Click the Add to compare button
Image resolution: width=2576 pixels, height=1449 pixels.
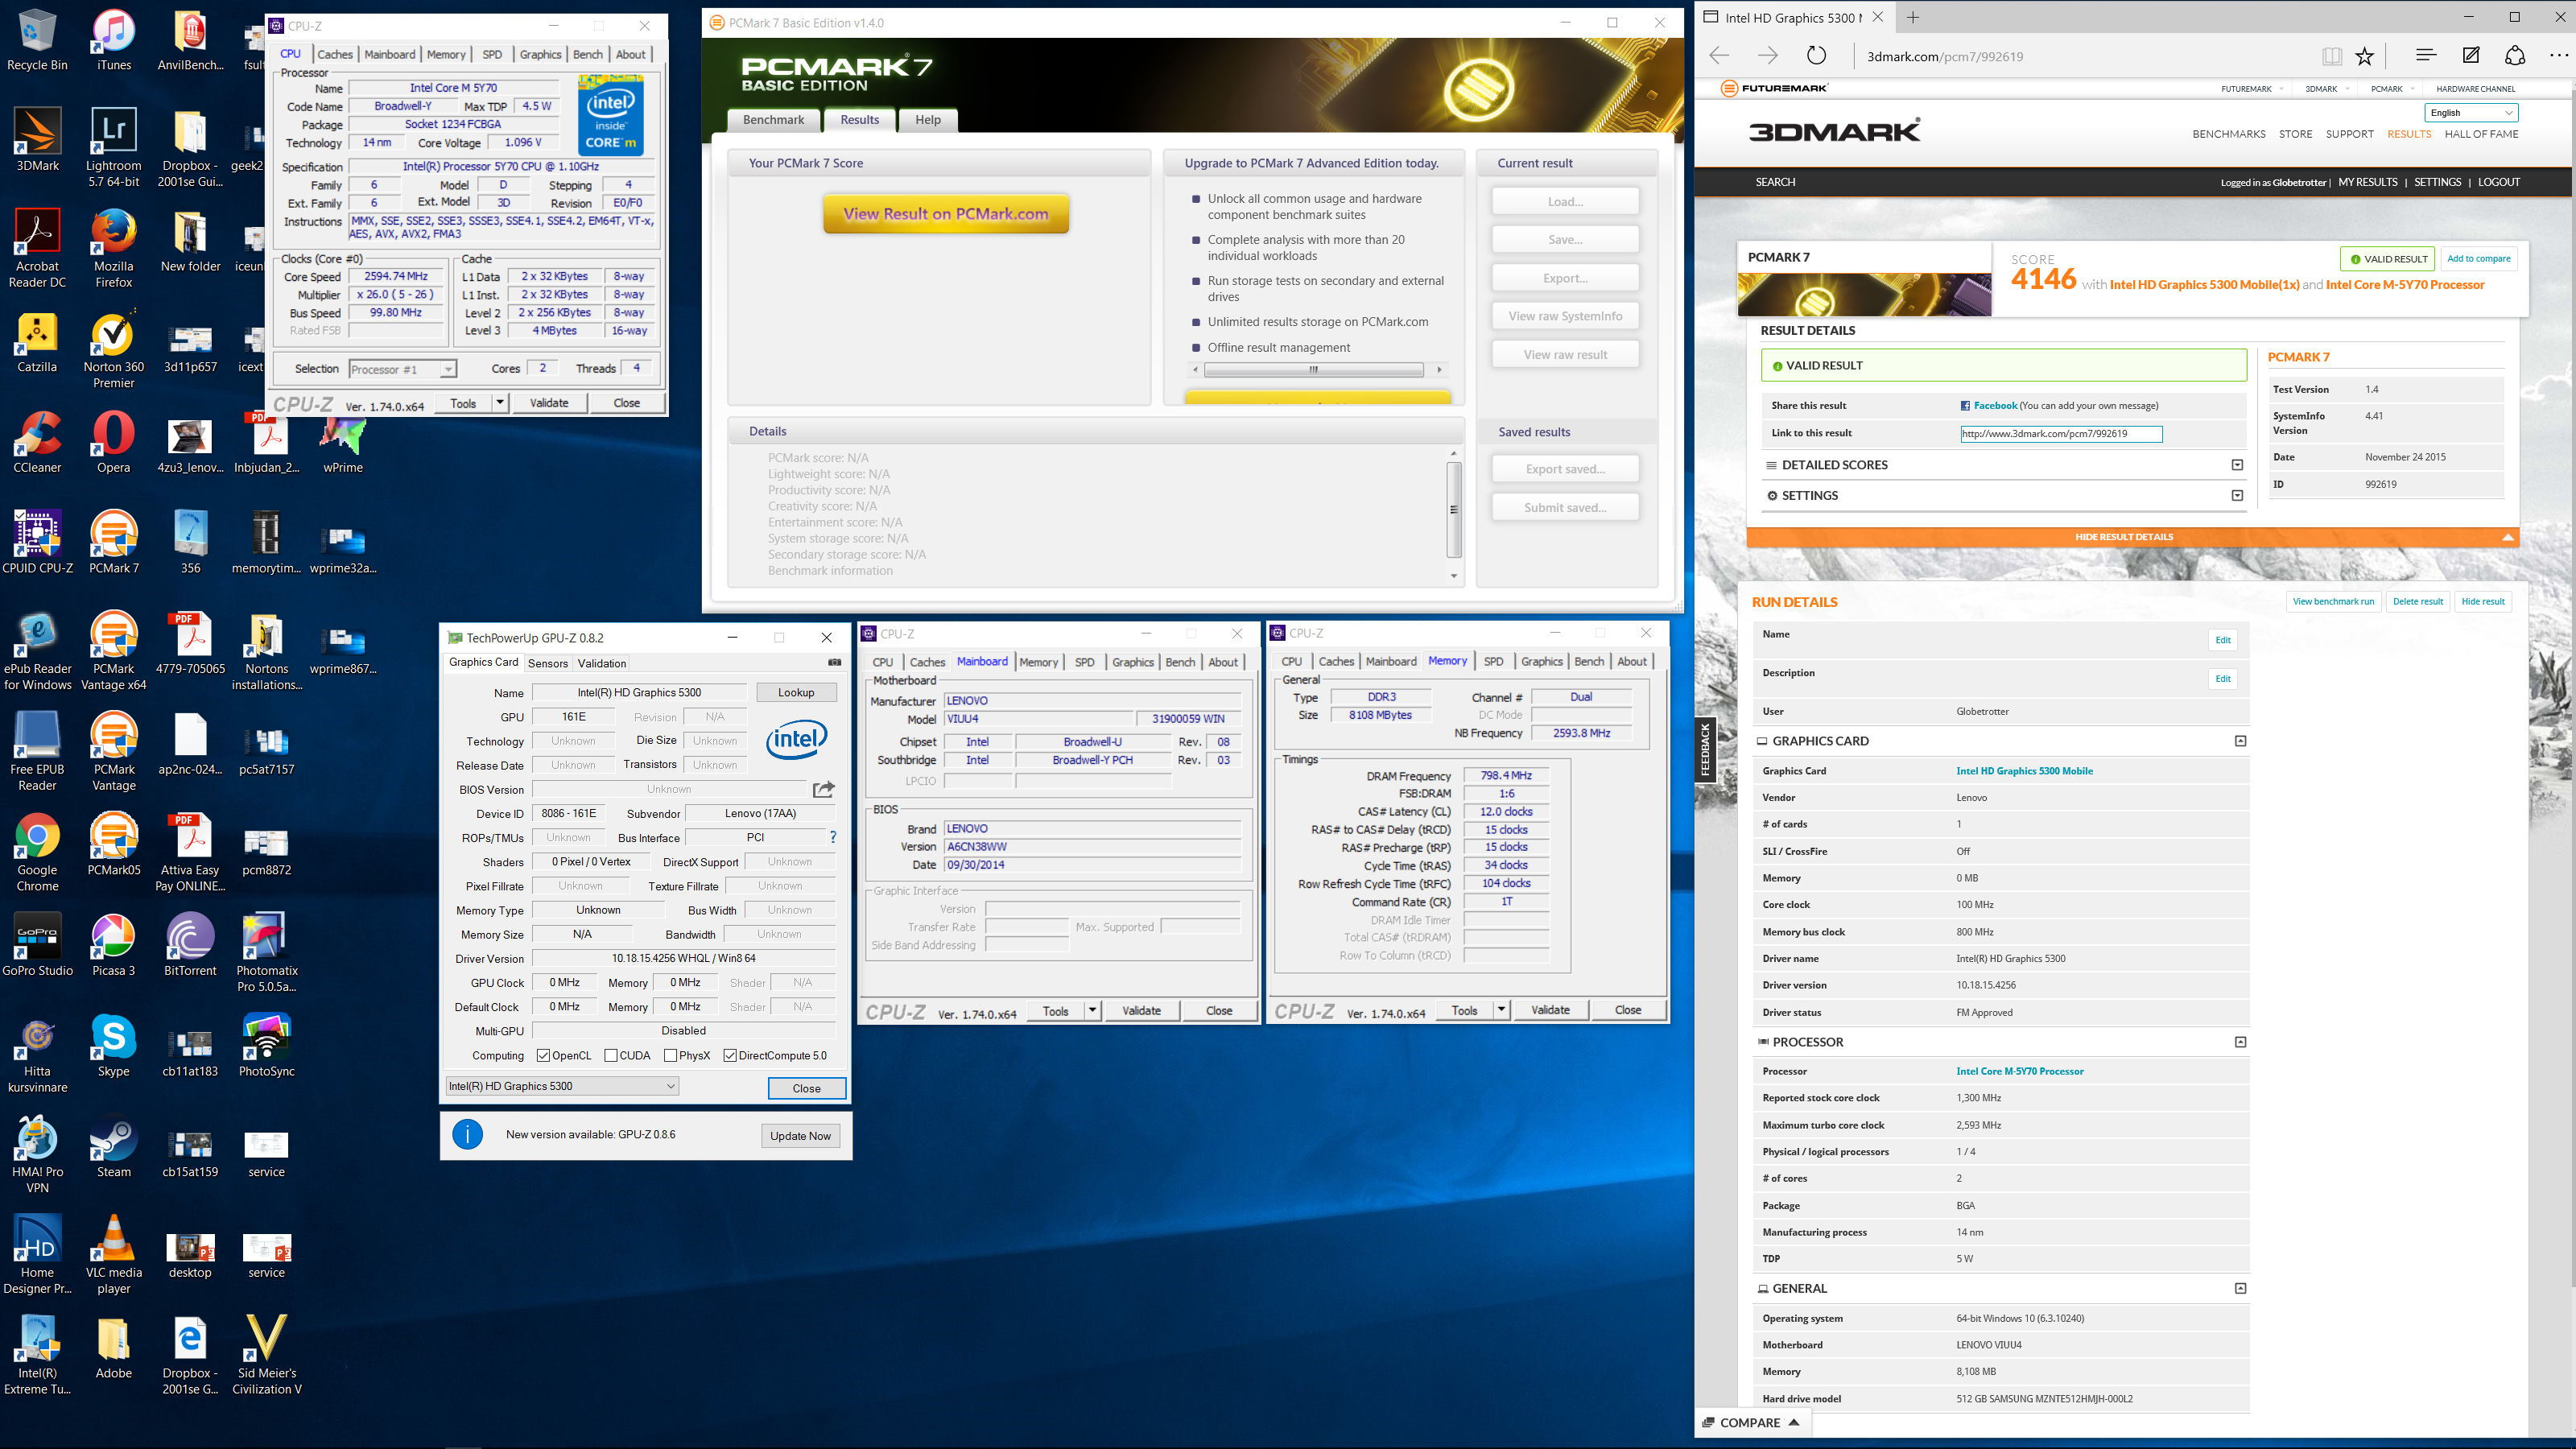click(x=2478, y=258)
